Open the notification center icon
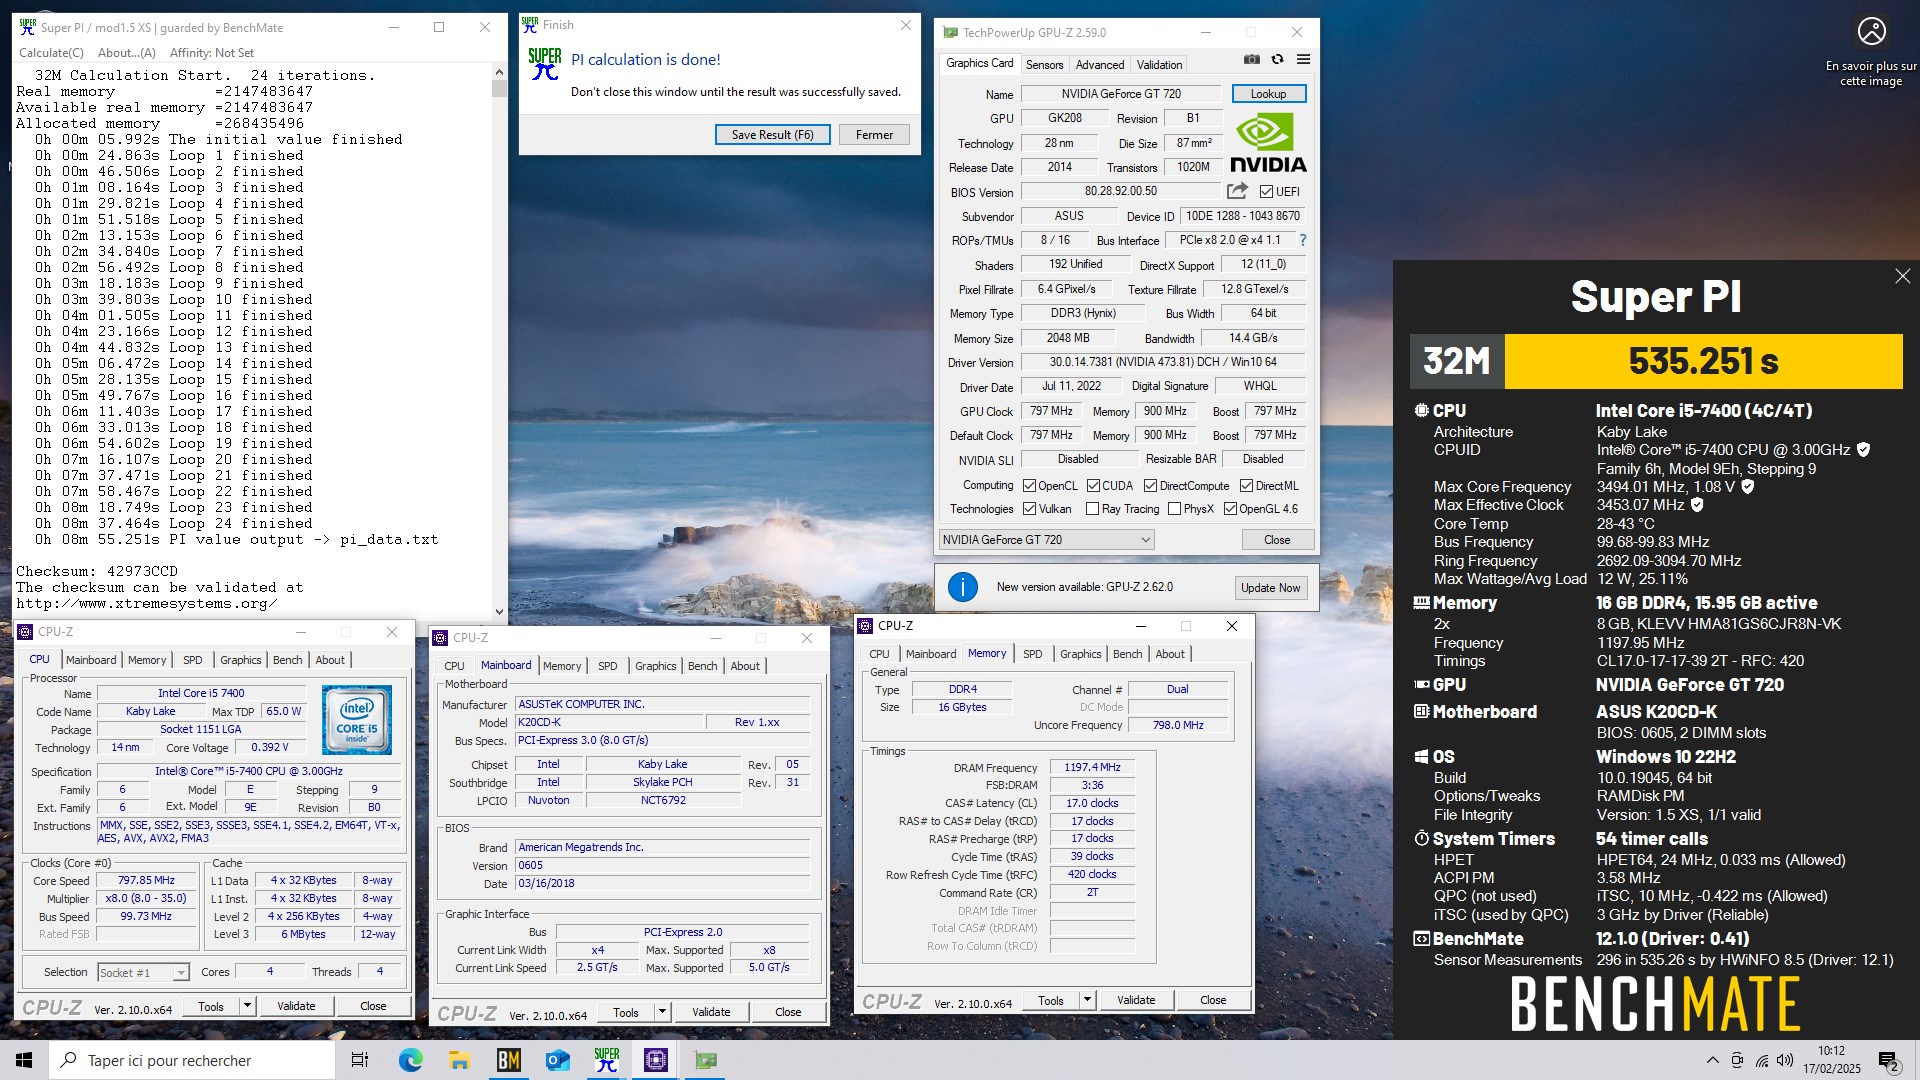1920x1080 pixels. [1889, 1060]
